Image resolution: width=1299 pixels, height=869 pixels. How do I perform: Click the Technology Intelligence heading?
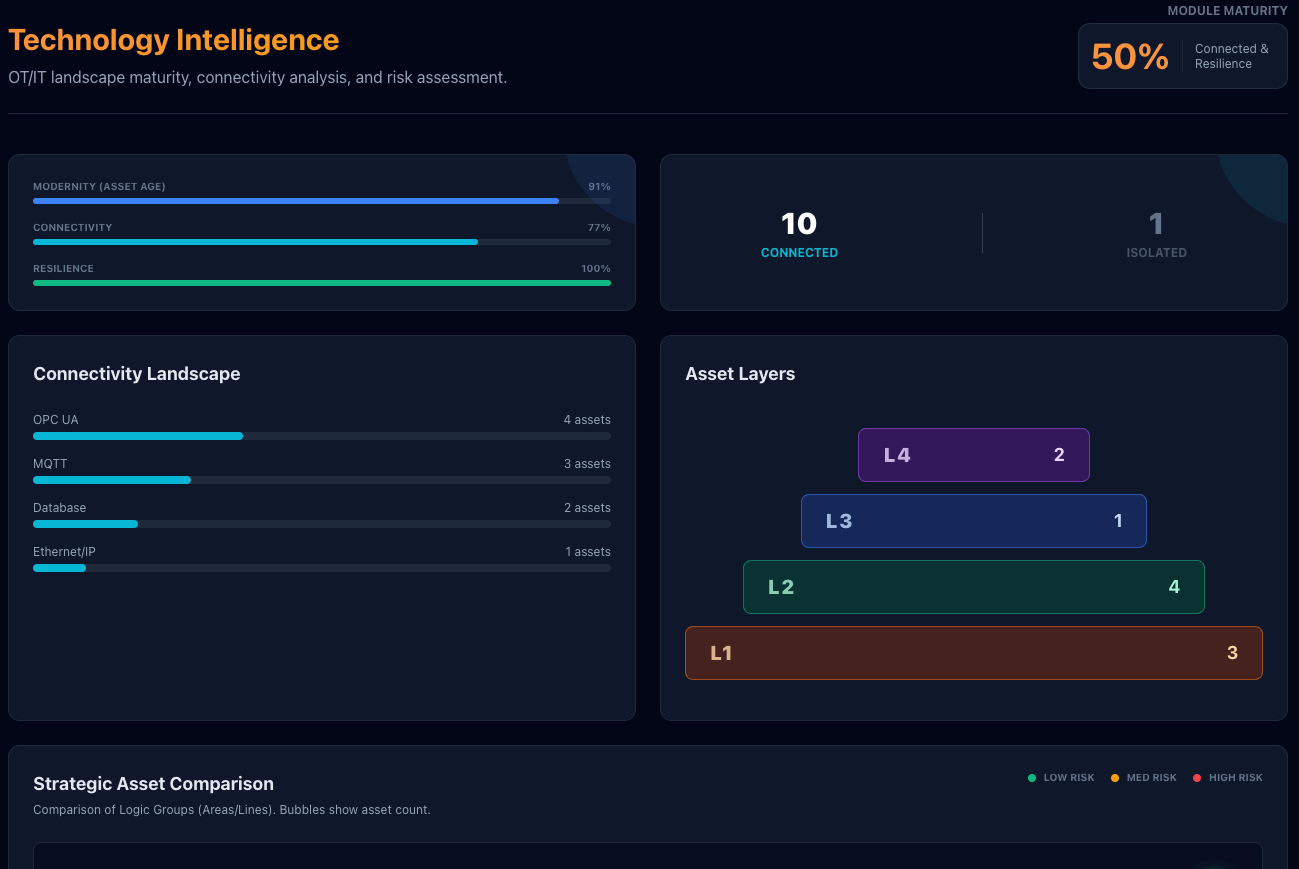(x=173, y=41)
